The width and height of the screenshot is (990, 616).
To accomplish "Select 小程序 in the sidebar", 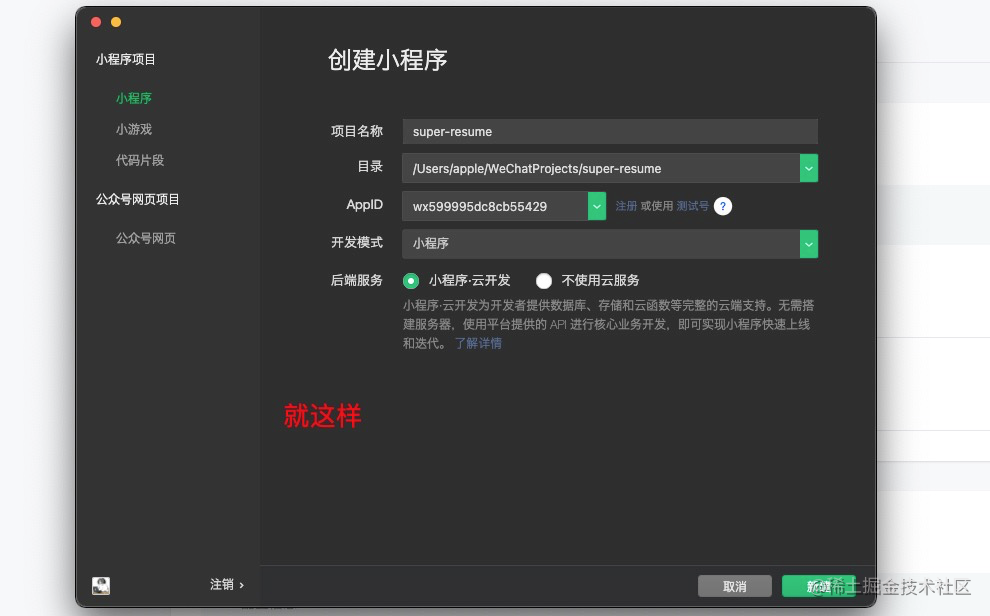I will pos(133,98).
